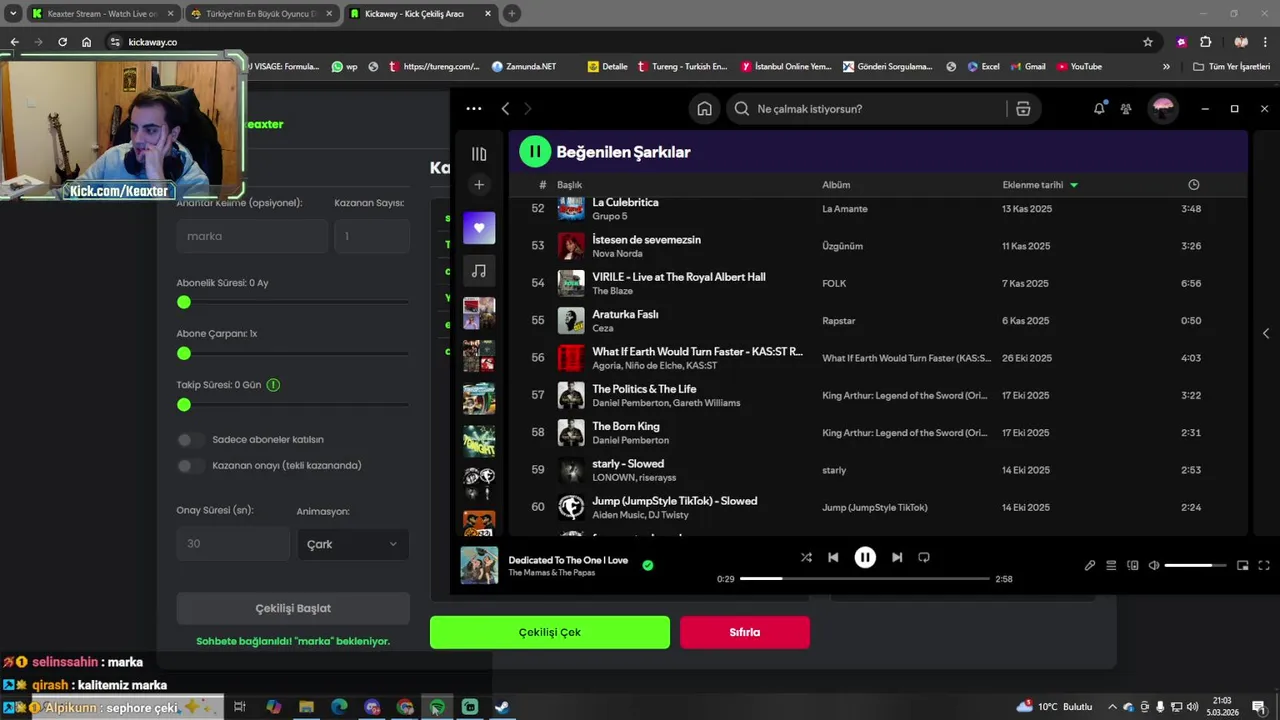Screen dimensions: 1280x720
Task: Open the play queue icon
Action: point(1111,565)
